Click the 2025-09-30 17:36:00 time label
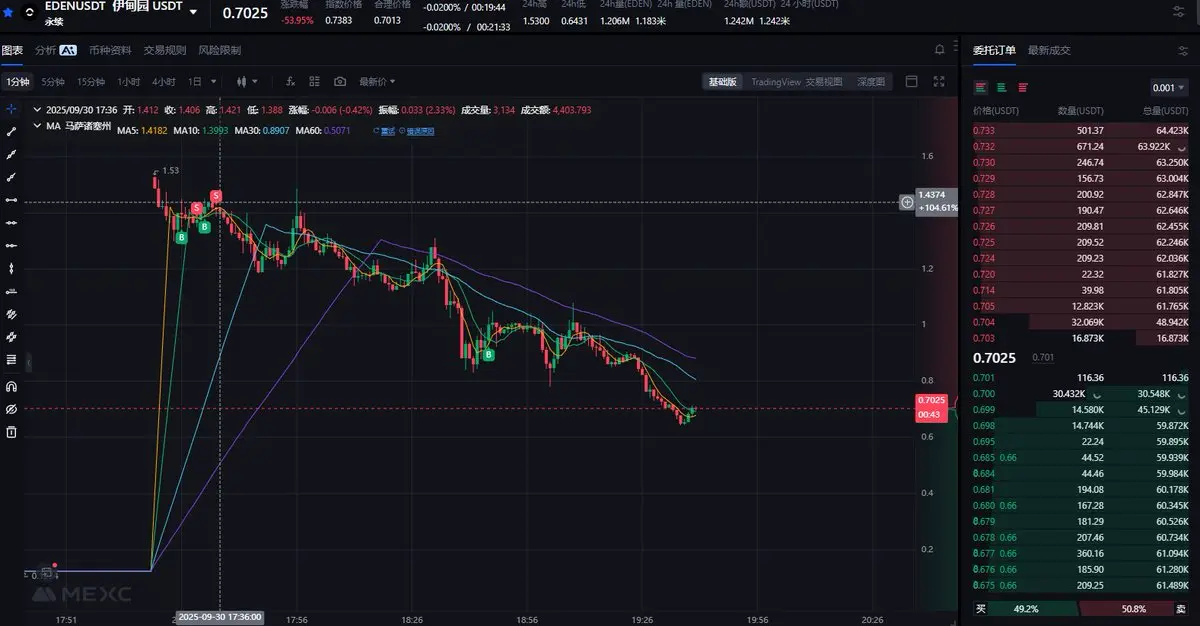This screenshot has width=1200, height=626. point(219,617)
